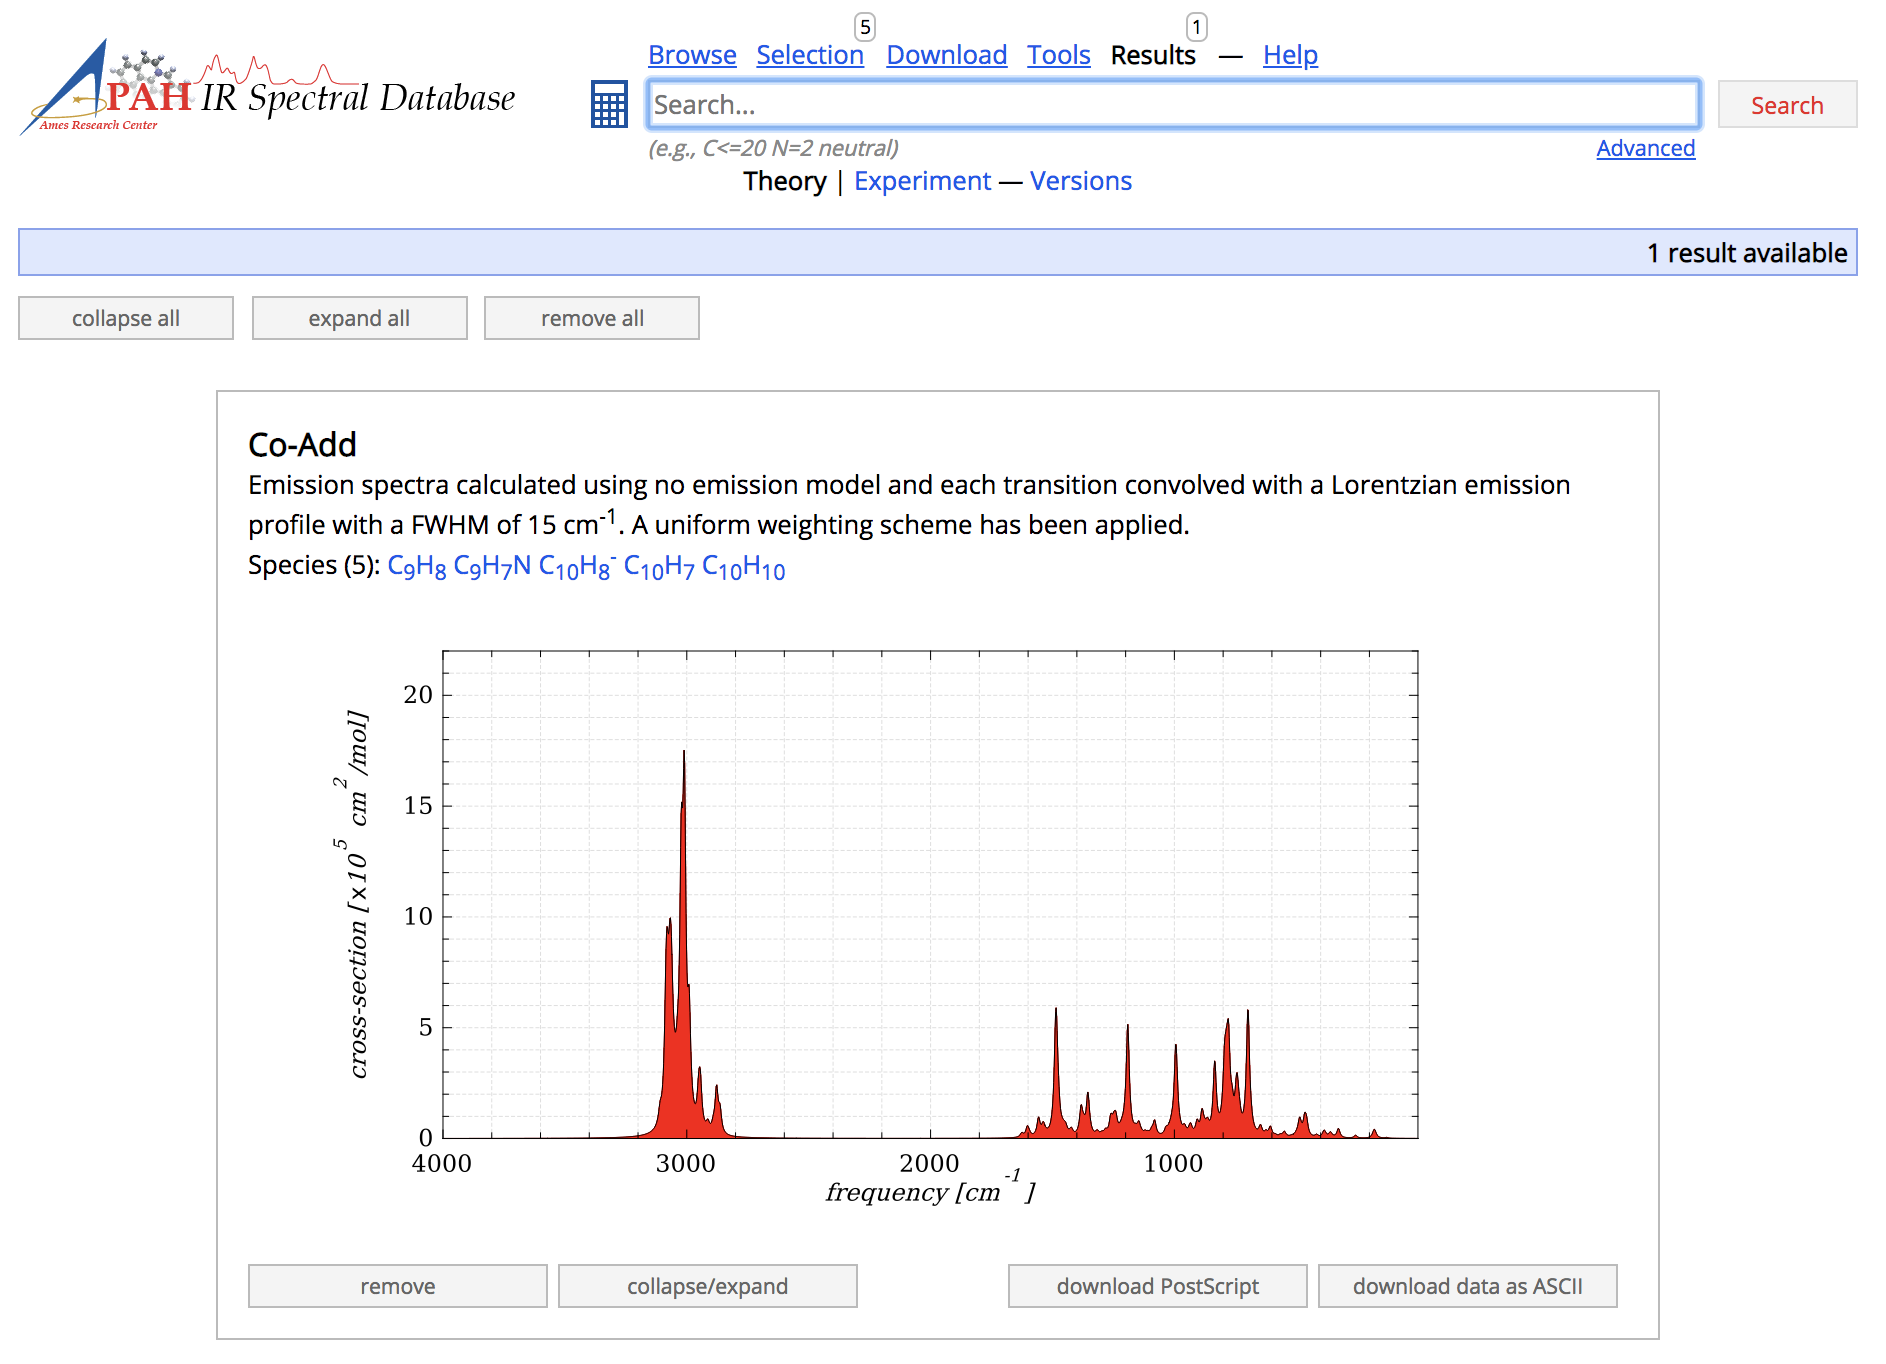Open the Versions link

click(x=1080, y=181)
